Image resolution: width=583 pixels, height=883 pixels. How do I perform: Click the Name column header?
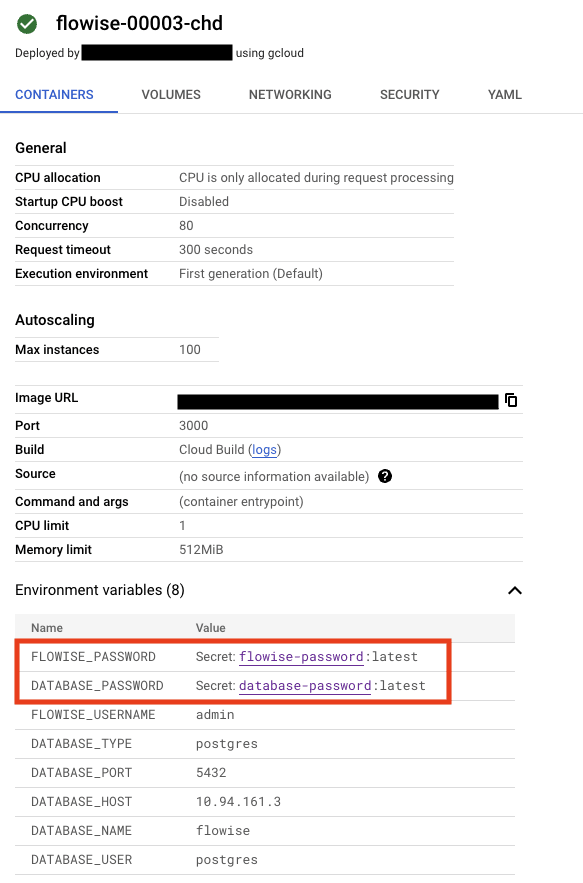[47, 628]
